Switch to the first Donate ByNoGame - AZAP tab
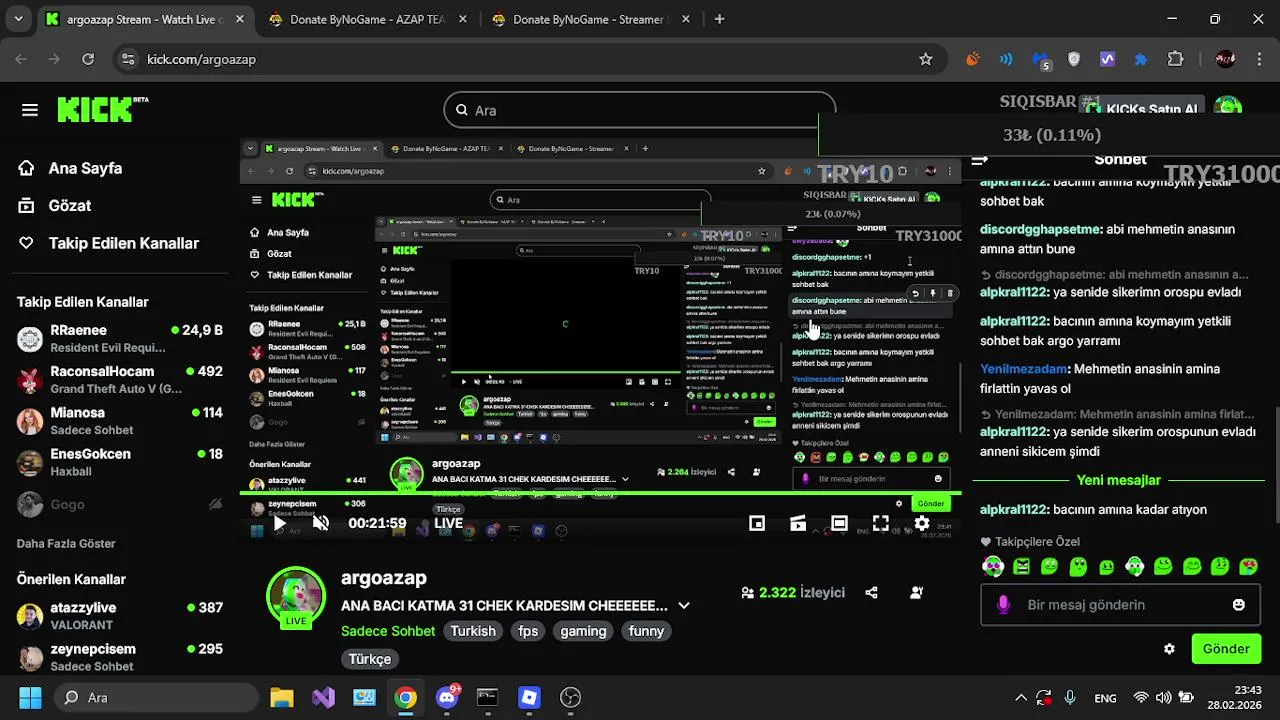The image size is (1280, 720). (x=367, y=19)
